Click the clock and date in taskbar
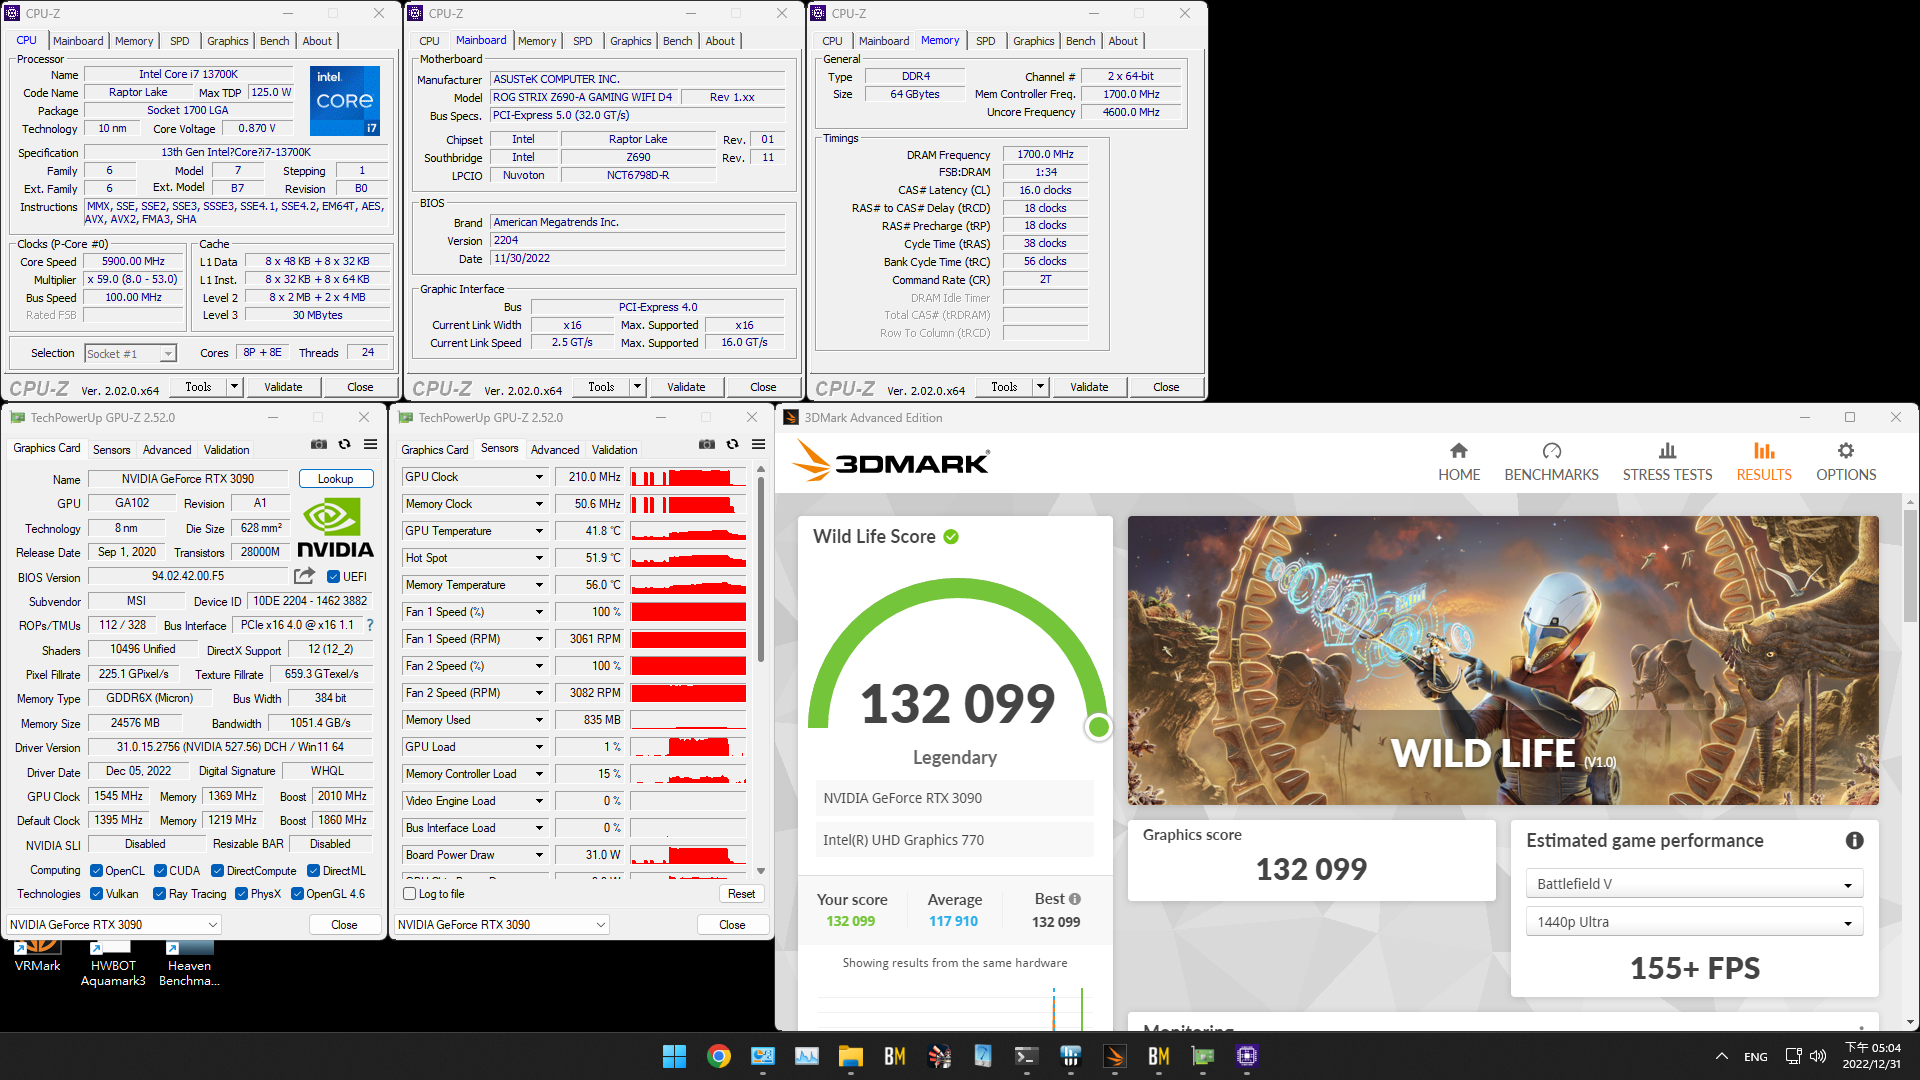Image resolution: width=1920 pixels, height=1080 pixels. (1872, 1056)
